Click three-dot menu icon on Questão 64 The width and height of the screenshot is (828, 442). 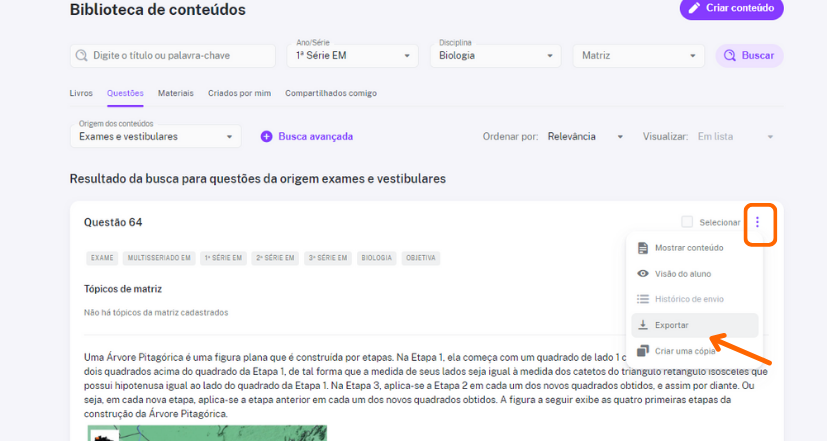(757, 222)
